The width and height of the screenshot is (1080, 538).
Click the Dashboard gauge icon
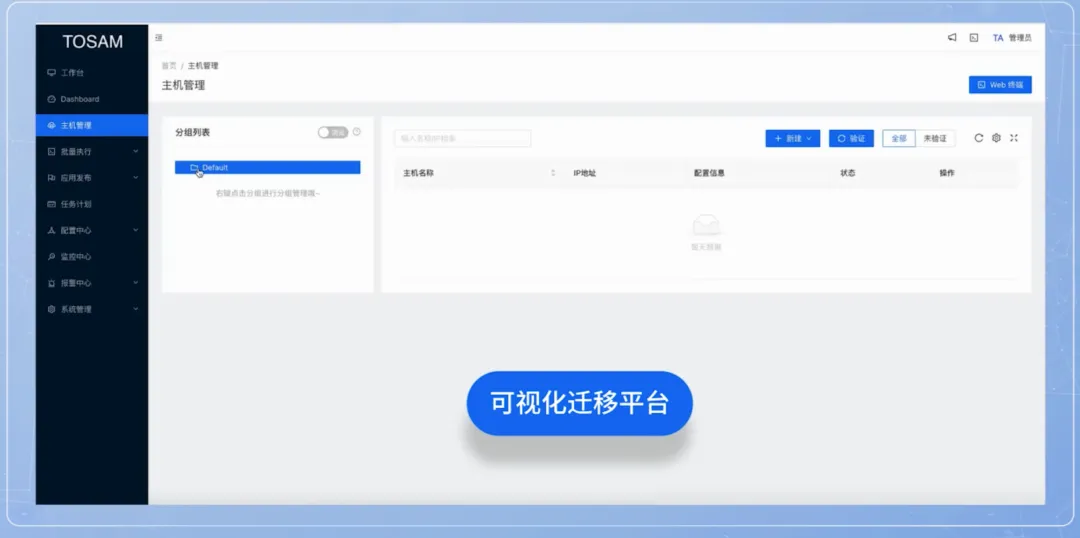coord(51,99)
